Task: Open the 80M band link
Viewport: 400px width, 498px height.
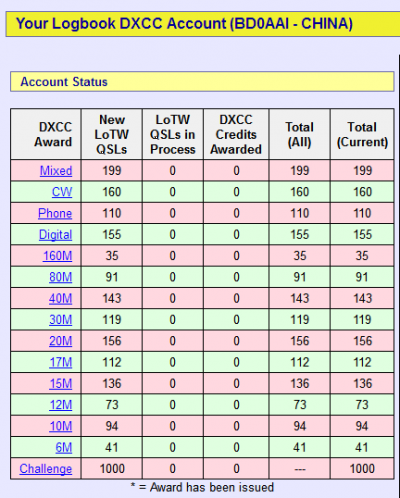Action: click(x=60, y=277)
